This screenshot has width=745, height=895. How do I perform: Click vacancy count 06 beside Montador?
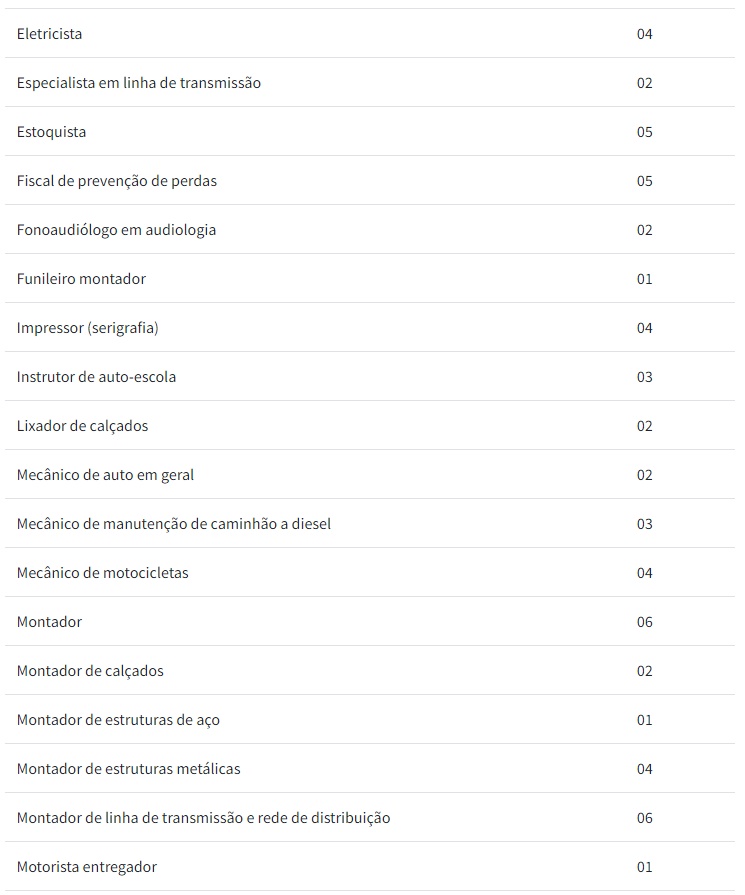(645, 622)
